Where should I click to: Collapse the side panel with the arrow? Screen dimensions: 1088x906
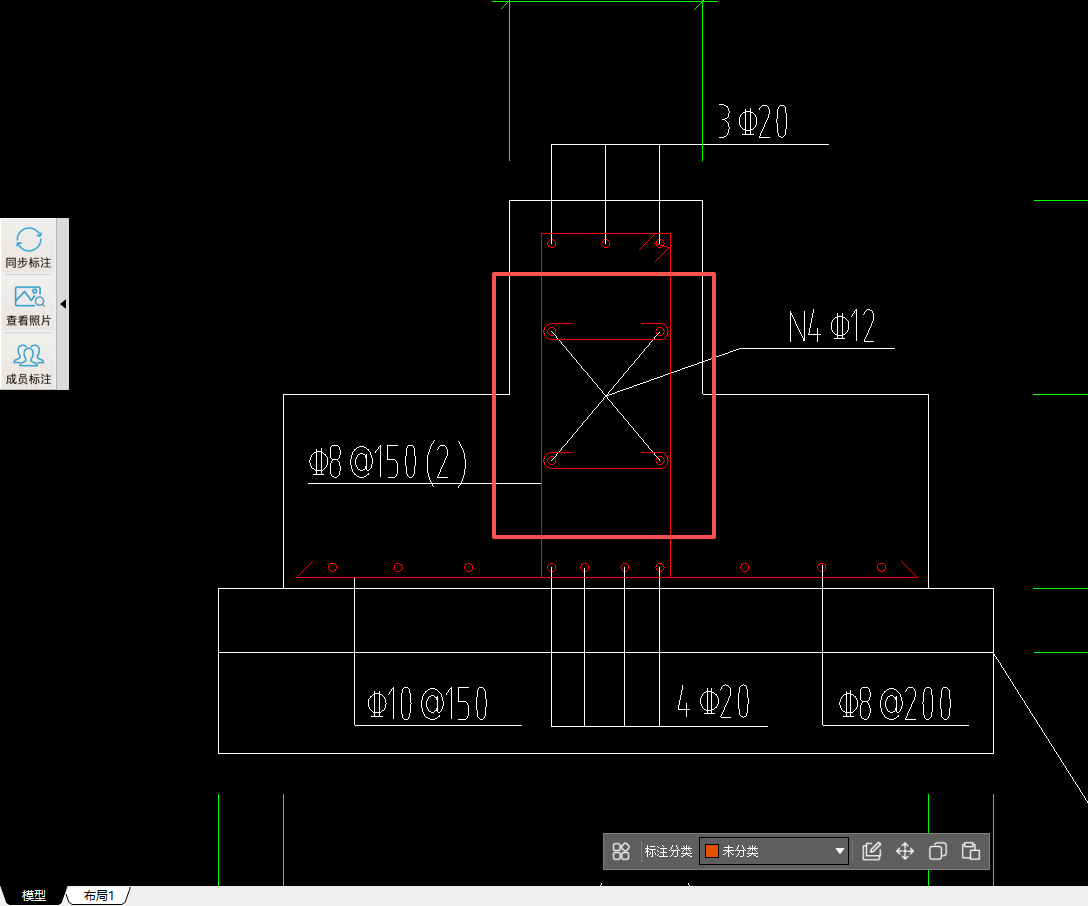coord(63,304)
